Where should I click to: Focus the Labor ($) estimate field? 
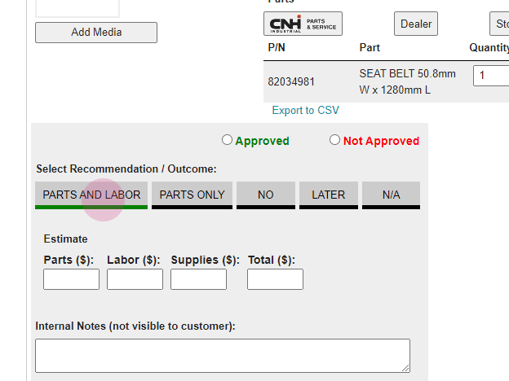coord(135,279)
